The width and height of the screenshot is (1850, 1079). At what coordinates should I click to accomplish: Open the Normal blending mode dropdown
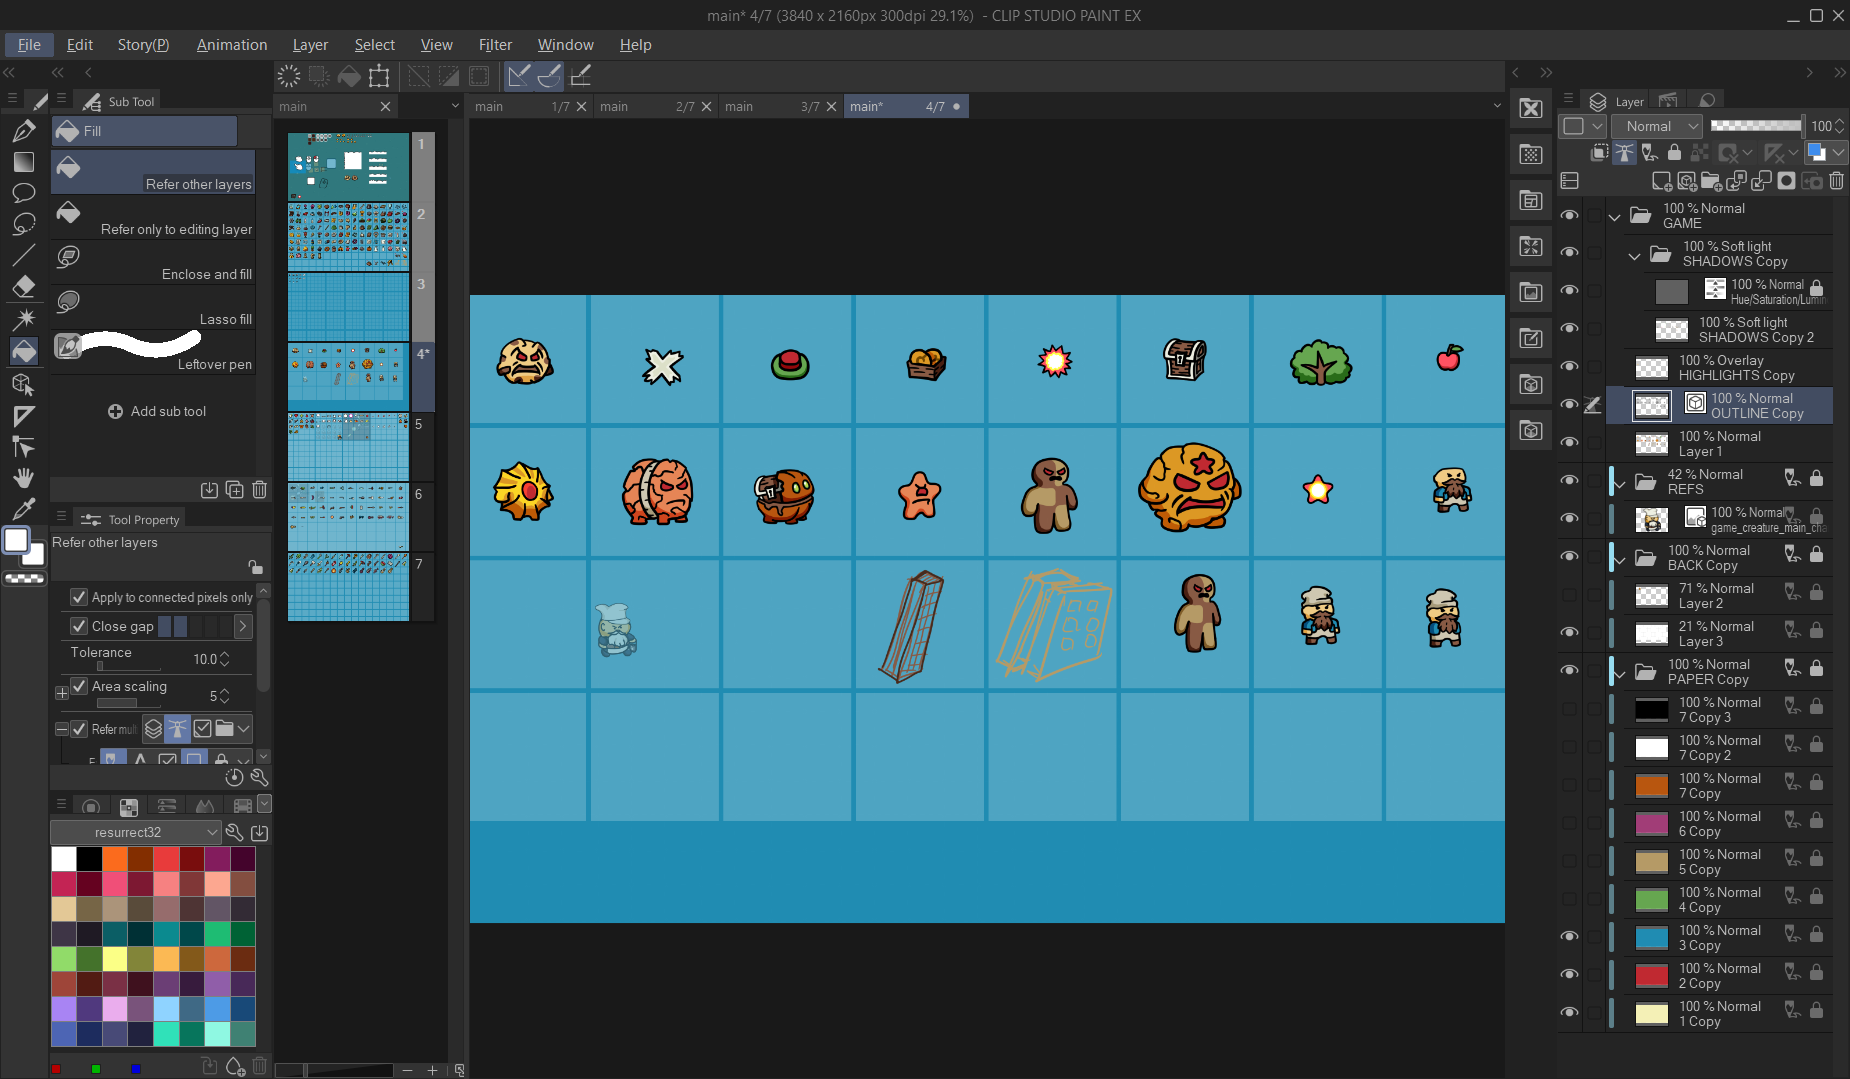click(1659, 126)
